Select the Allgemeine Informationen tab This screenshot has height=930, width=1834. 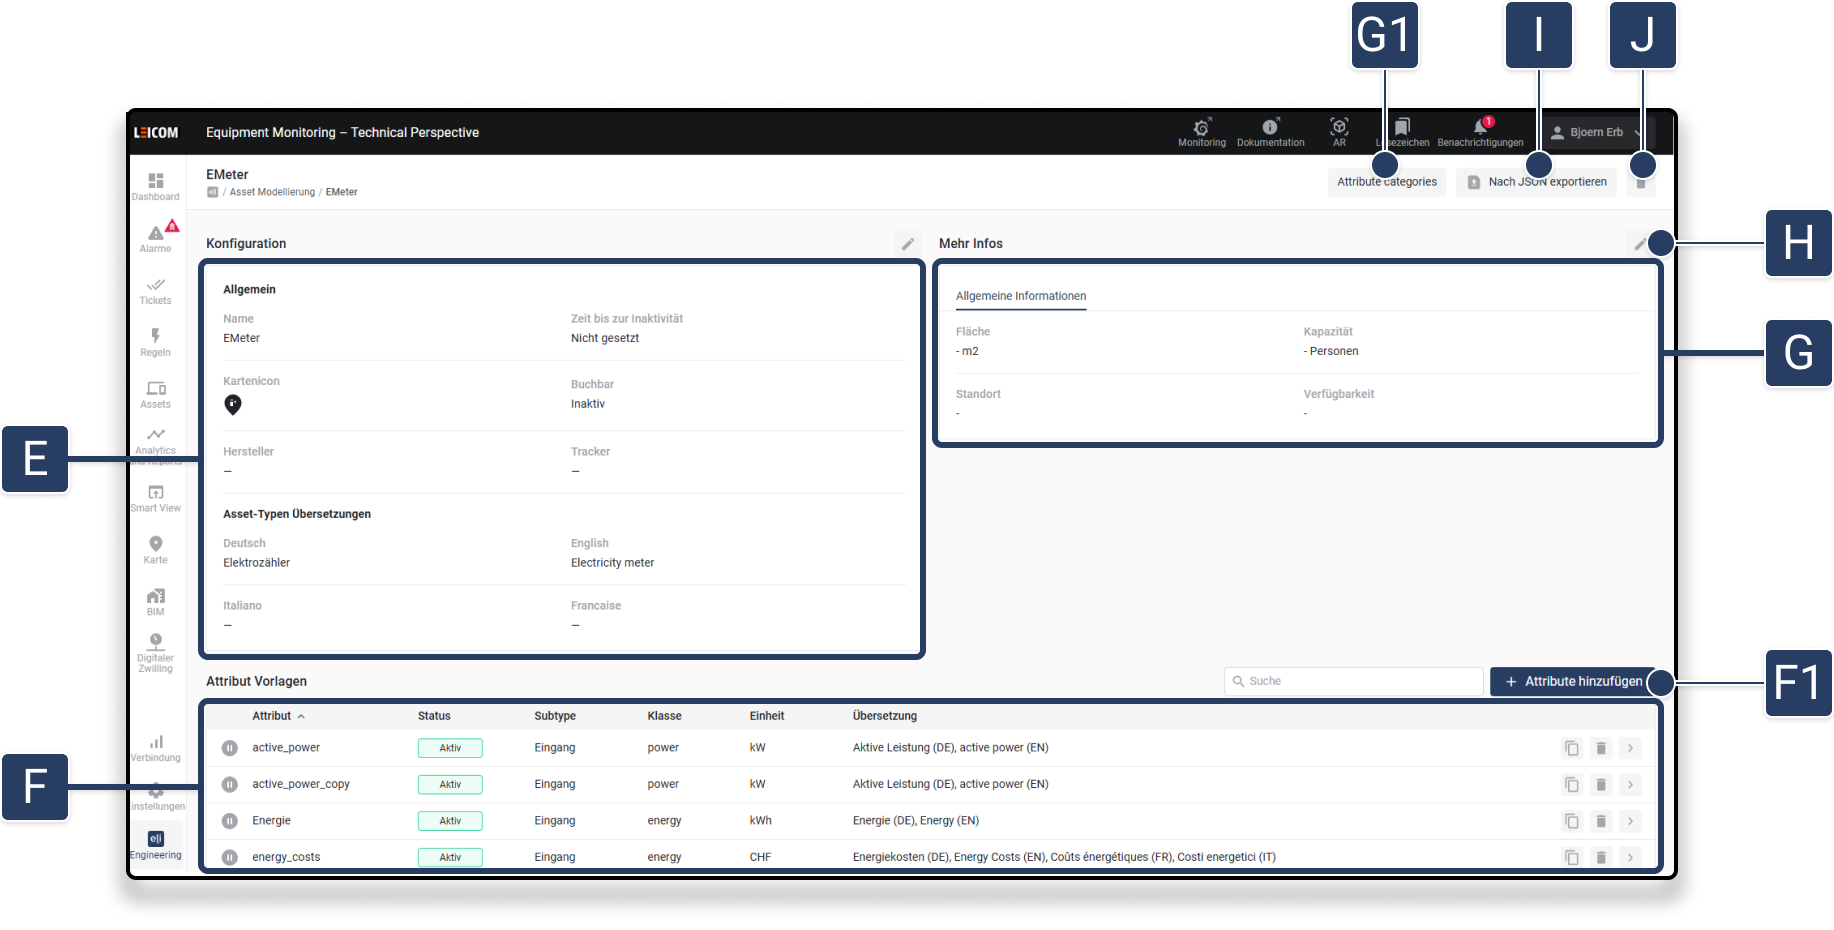point(1020,296)
